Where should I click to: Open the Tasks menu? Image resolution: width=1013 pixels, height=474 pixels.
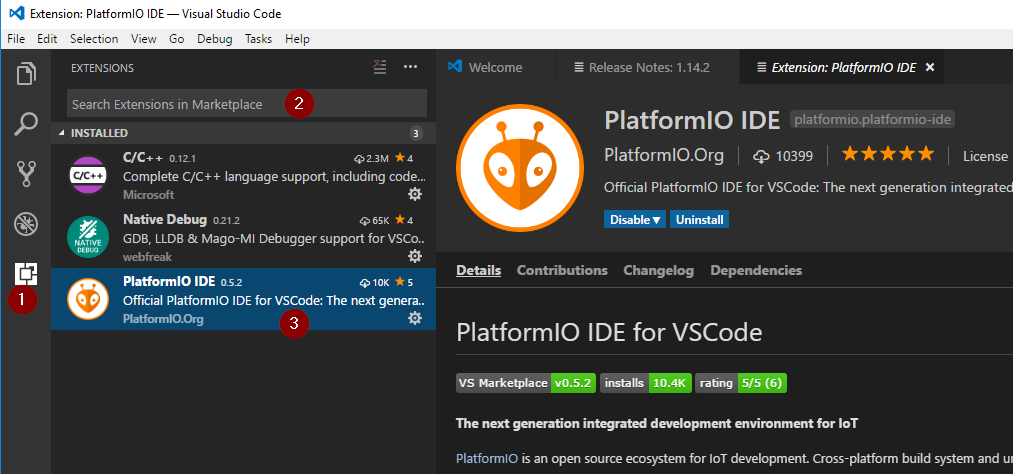[258, 39]
